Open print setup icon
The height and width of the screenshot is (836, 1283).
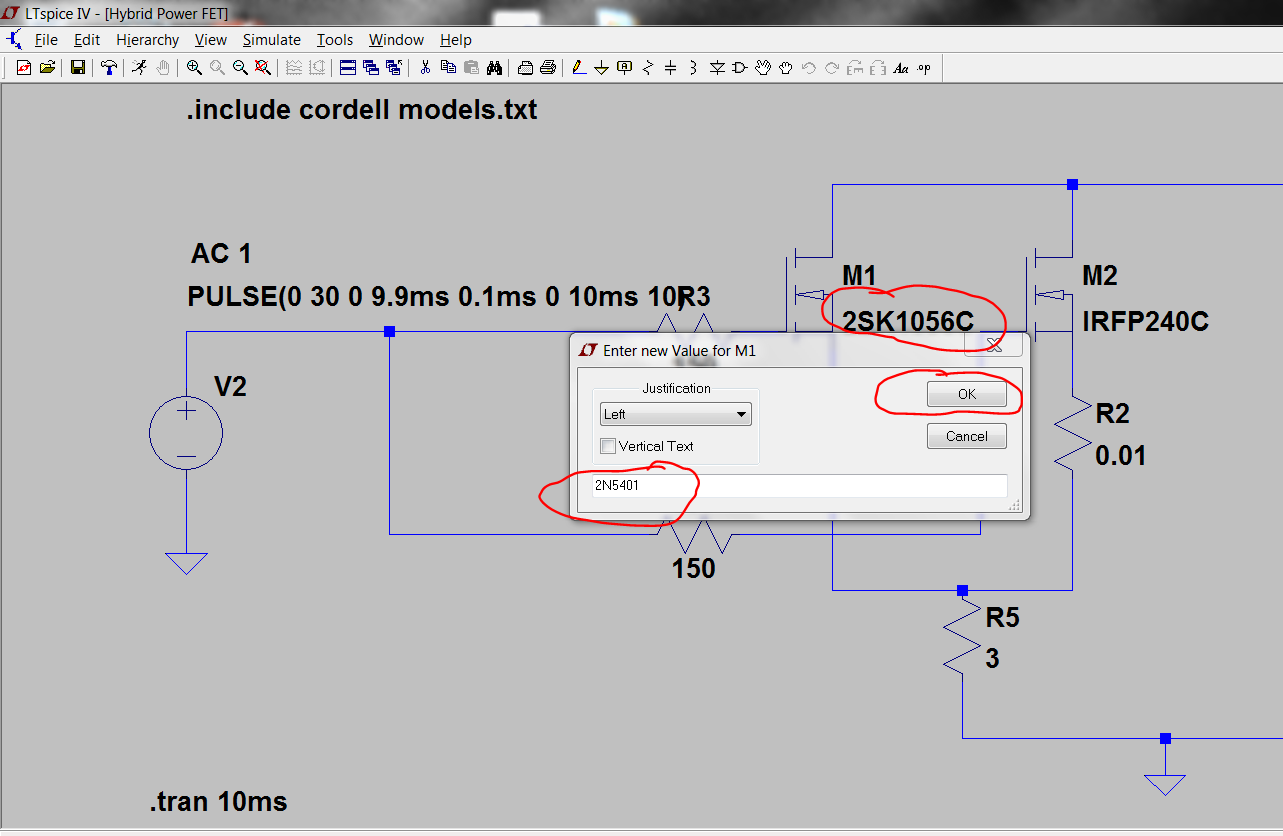[x=525, y=68]
